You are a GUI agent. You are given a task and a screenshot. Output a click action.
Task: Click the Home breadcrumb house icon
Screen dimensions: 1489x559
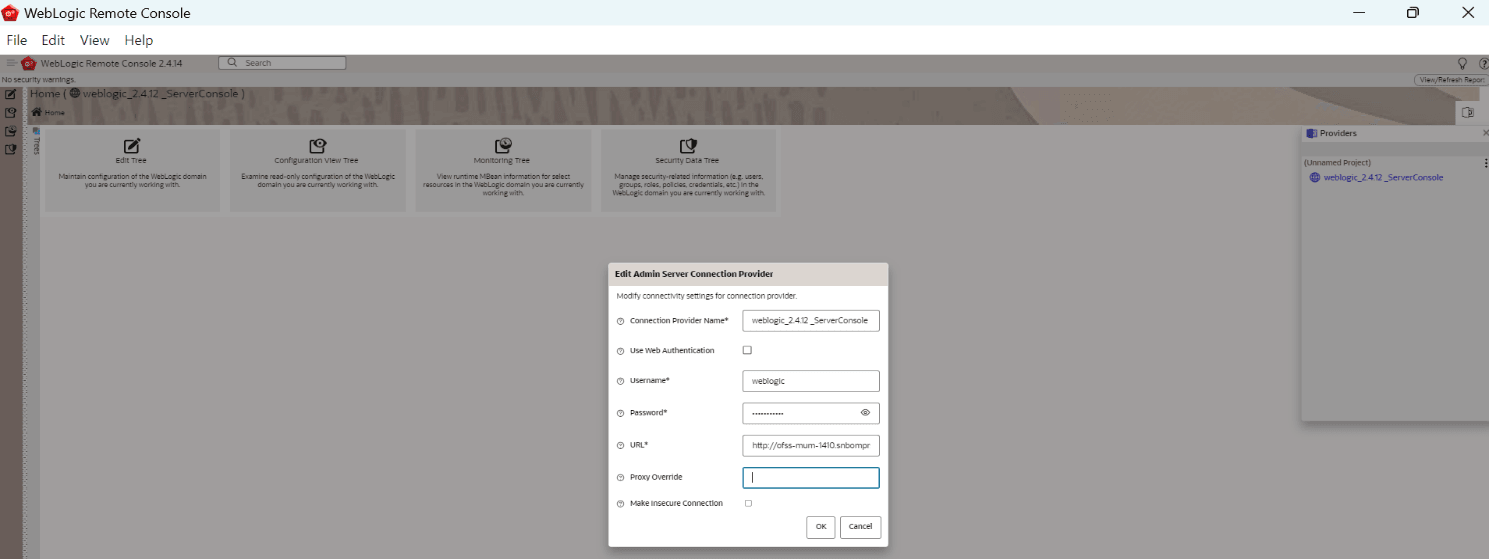point(37,112)
